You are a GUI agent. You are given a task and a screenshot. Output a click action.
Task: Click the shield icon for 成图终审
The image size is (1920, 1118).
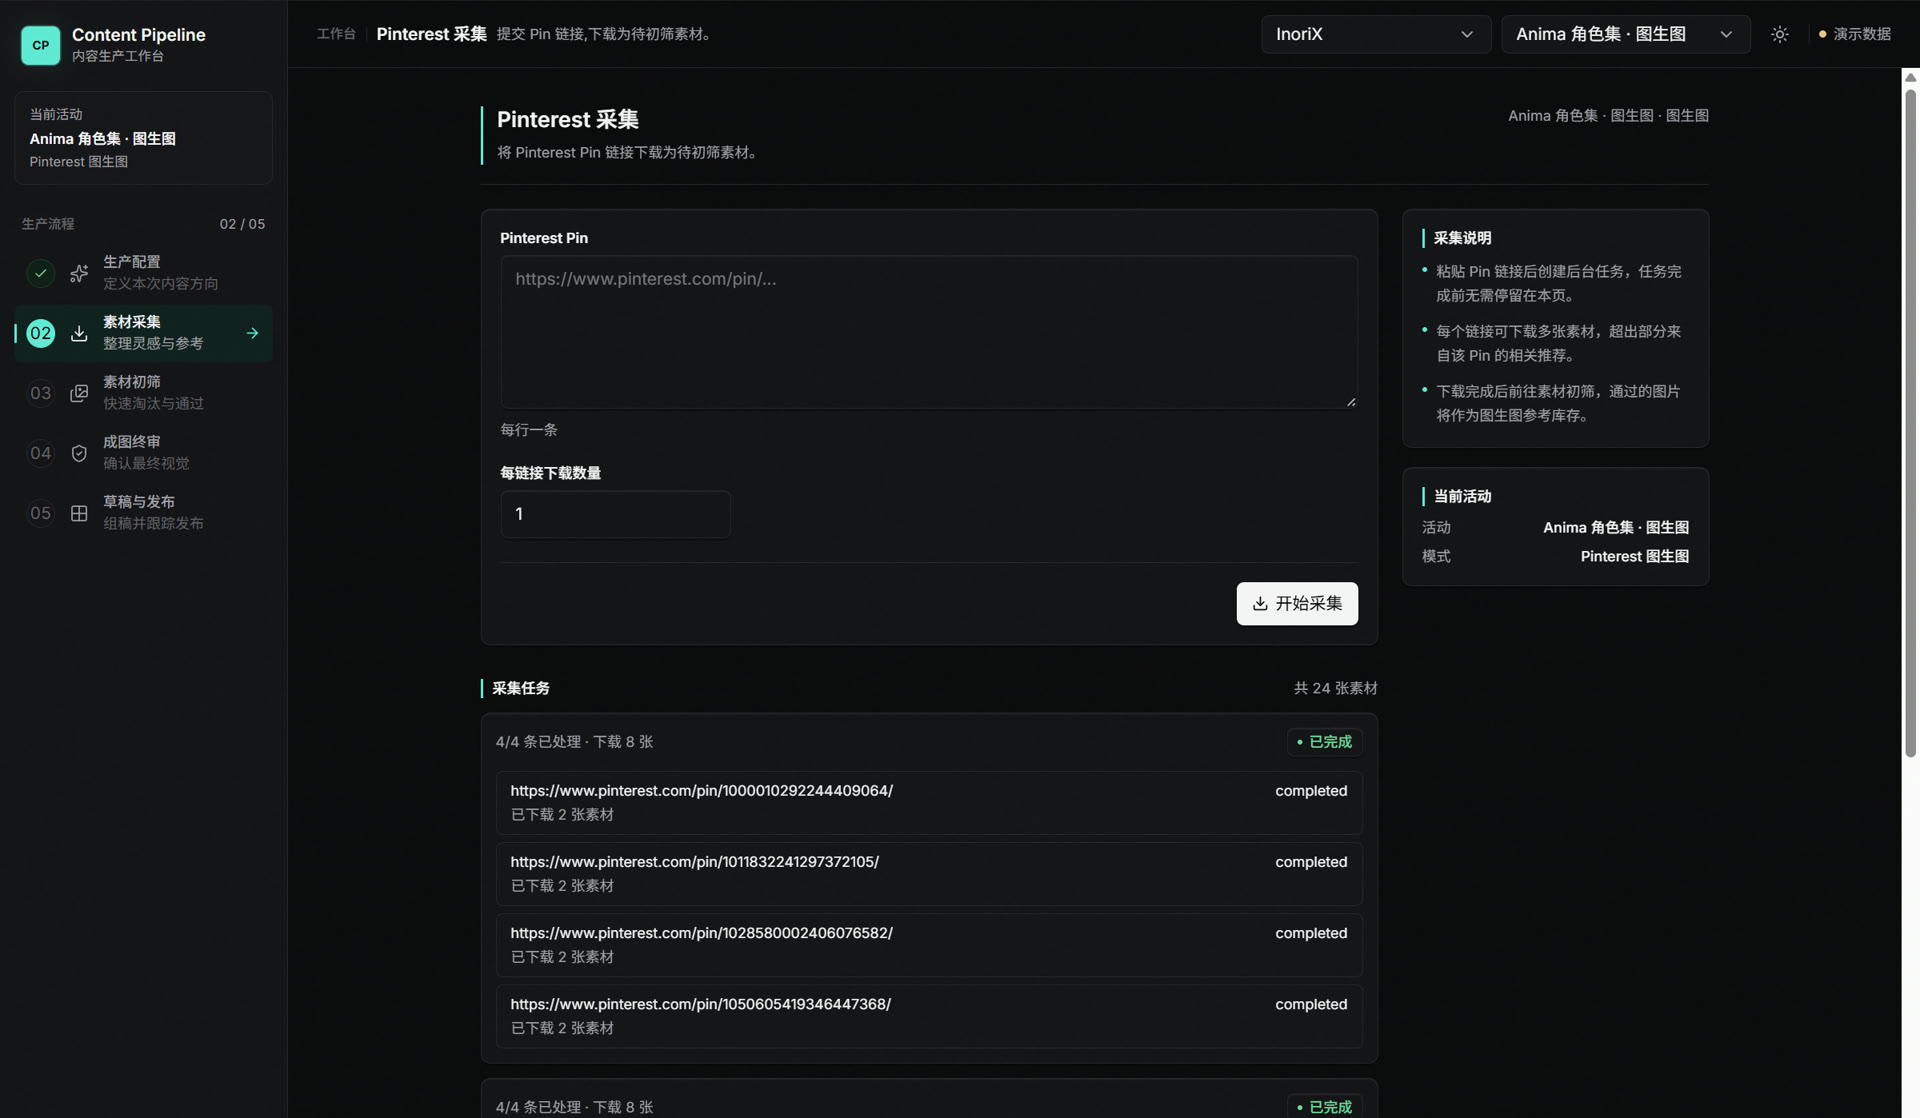(79, 453)
